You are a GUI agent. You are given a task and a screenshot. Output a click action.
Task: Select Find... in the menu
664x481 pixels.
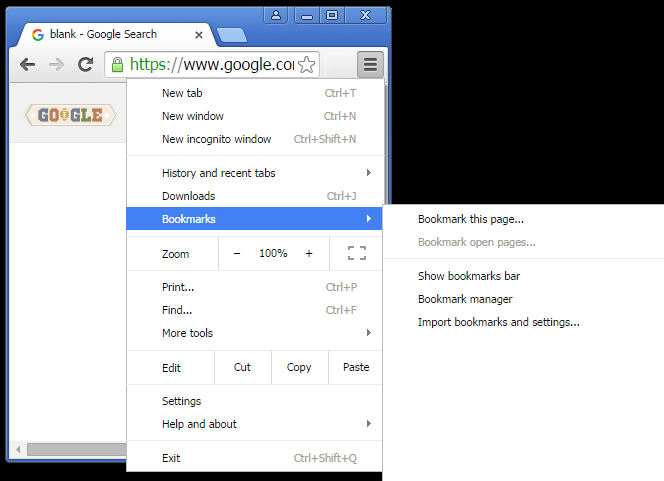click(255, 310)
